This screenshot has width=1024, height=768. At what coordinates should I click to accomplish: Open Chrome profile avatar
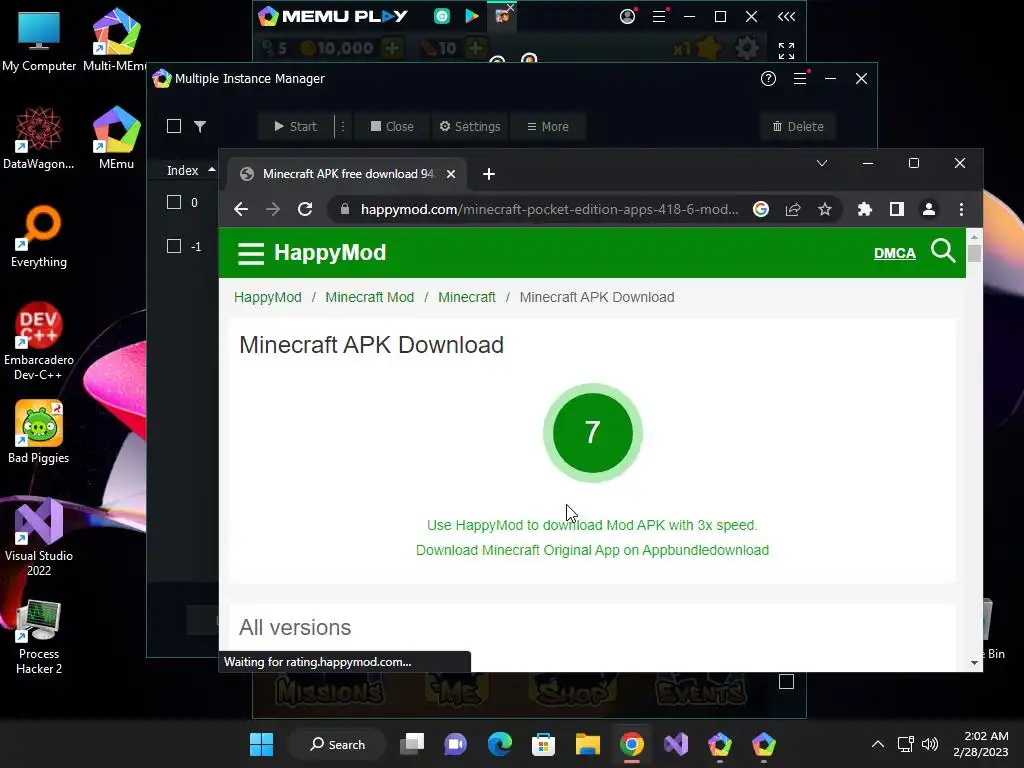[929, 209]
